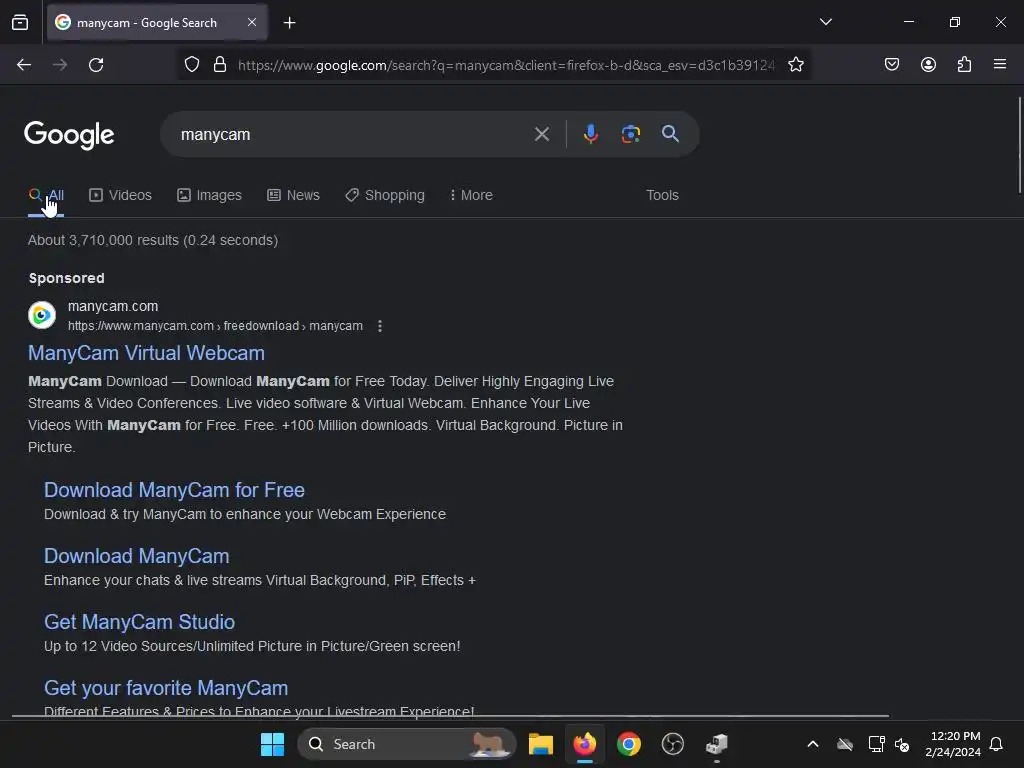Open the Download ManyCam sitelink
The image size is (1024, 768).
136,556
